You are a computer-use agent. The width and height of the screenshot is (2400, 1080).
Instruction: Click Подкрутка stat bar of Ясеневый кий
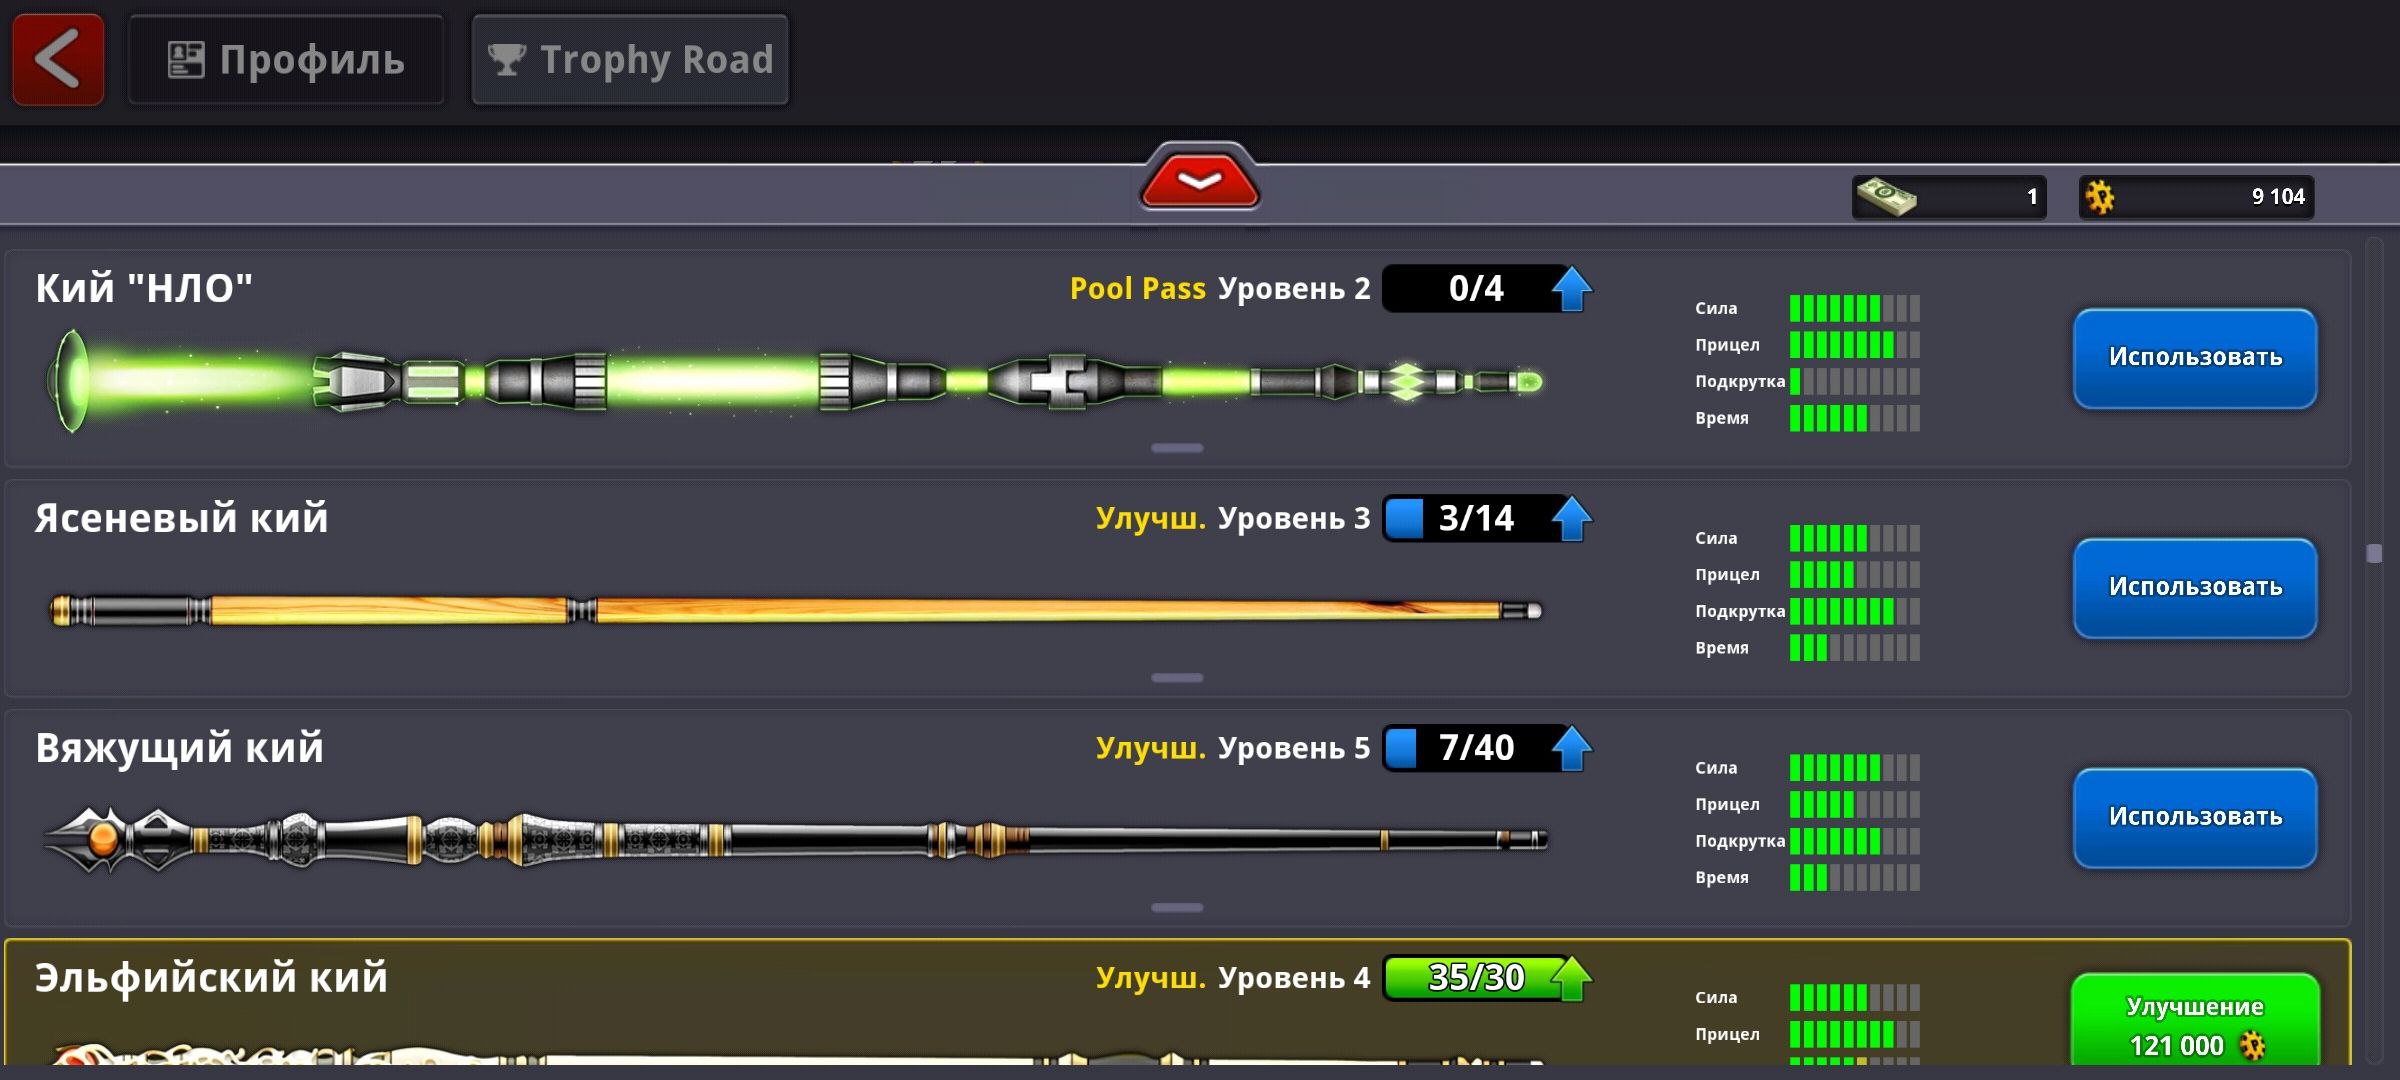(1854, 611)
